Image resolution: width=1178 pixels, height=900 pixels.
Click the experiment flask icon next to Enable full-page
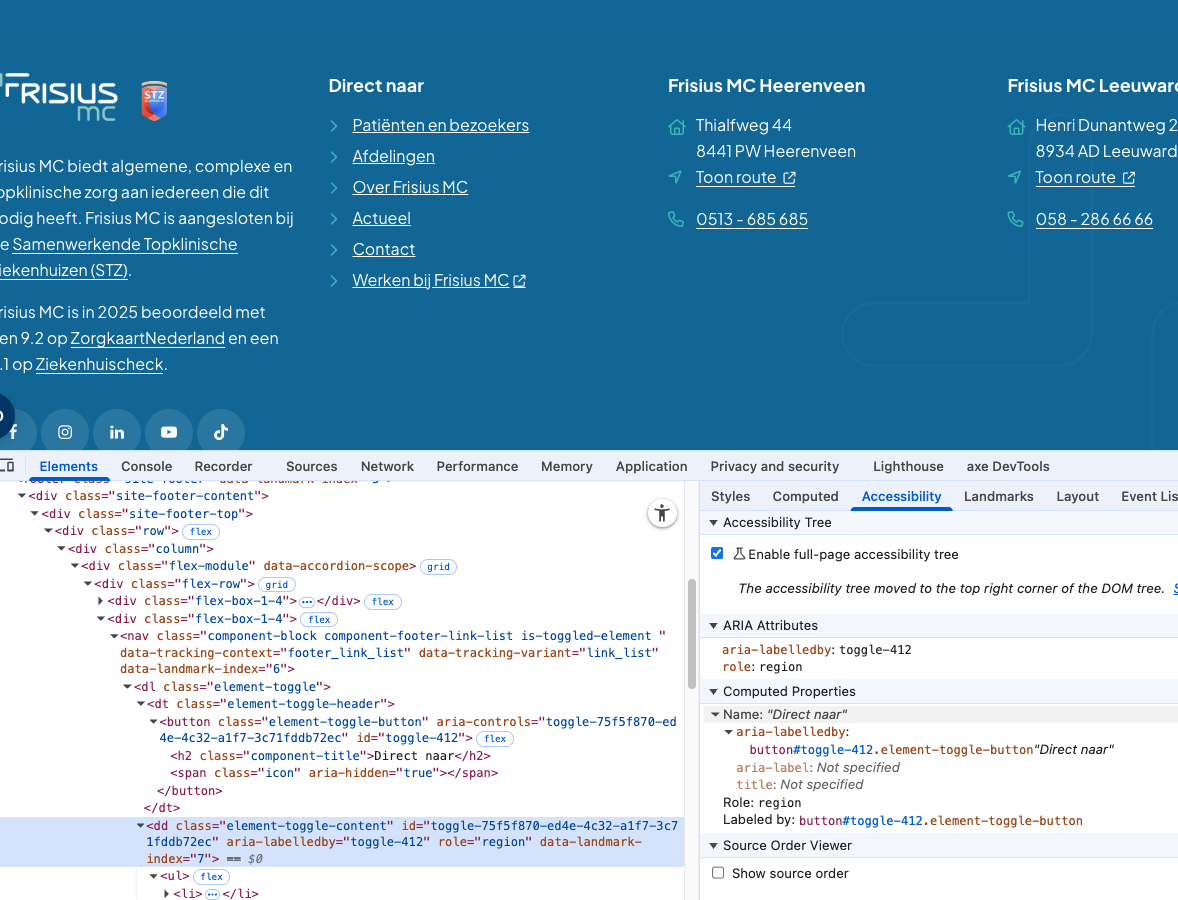click(x=739, y=554)
